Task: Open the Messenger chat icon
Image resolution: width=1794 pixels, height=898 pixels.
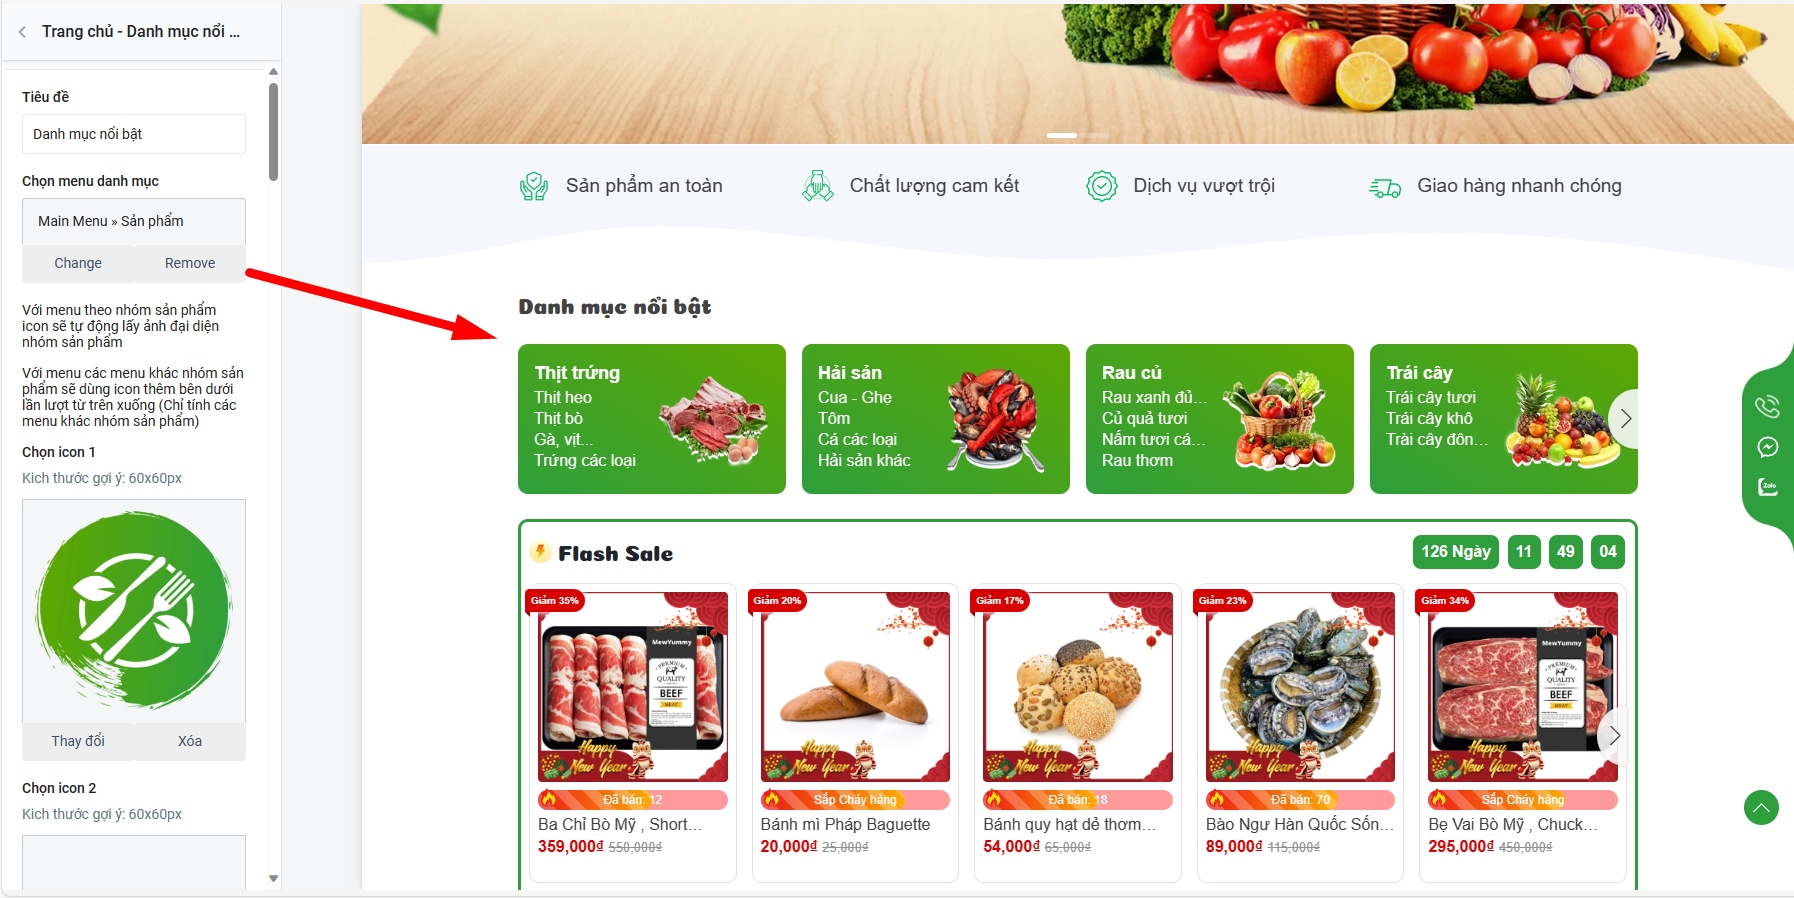Action: pyautogui.click(x=1767, y=447)
